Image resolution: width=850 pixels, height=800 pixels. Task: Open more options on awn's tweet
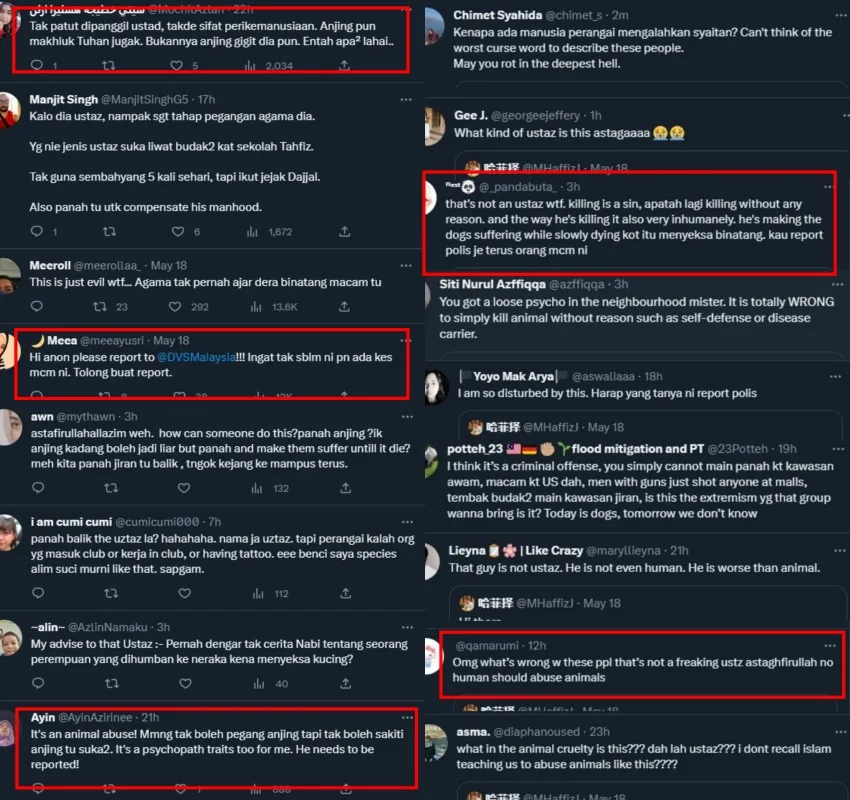point(407,417)
